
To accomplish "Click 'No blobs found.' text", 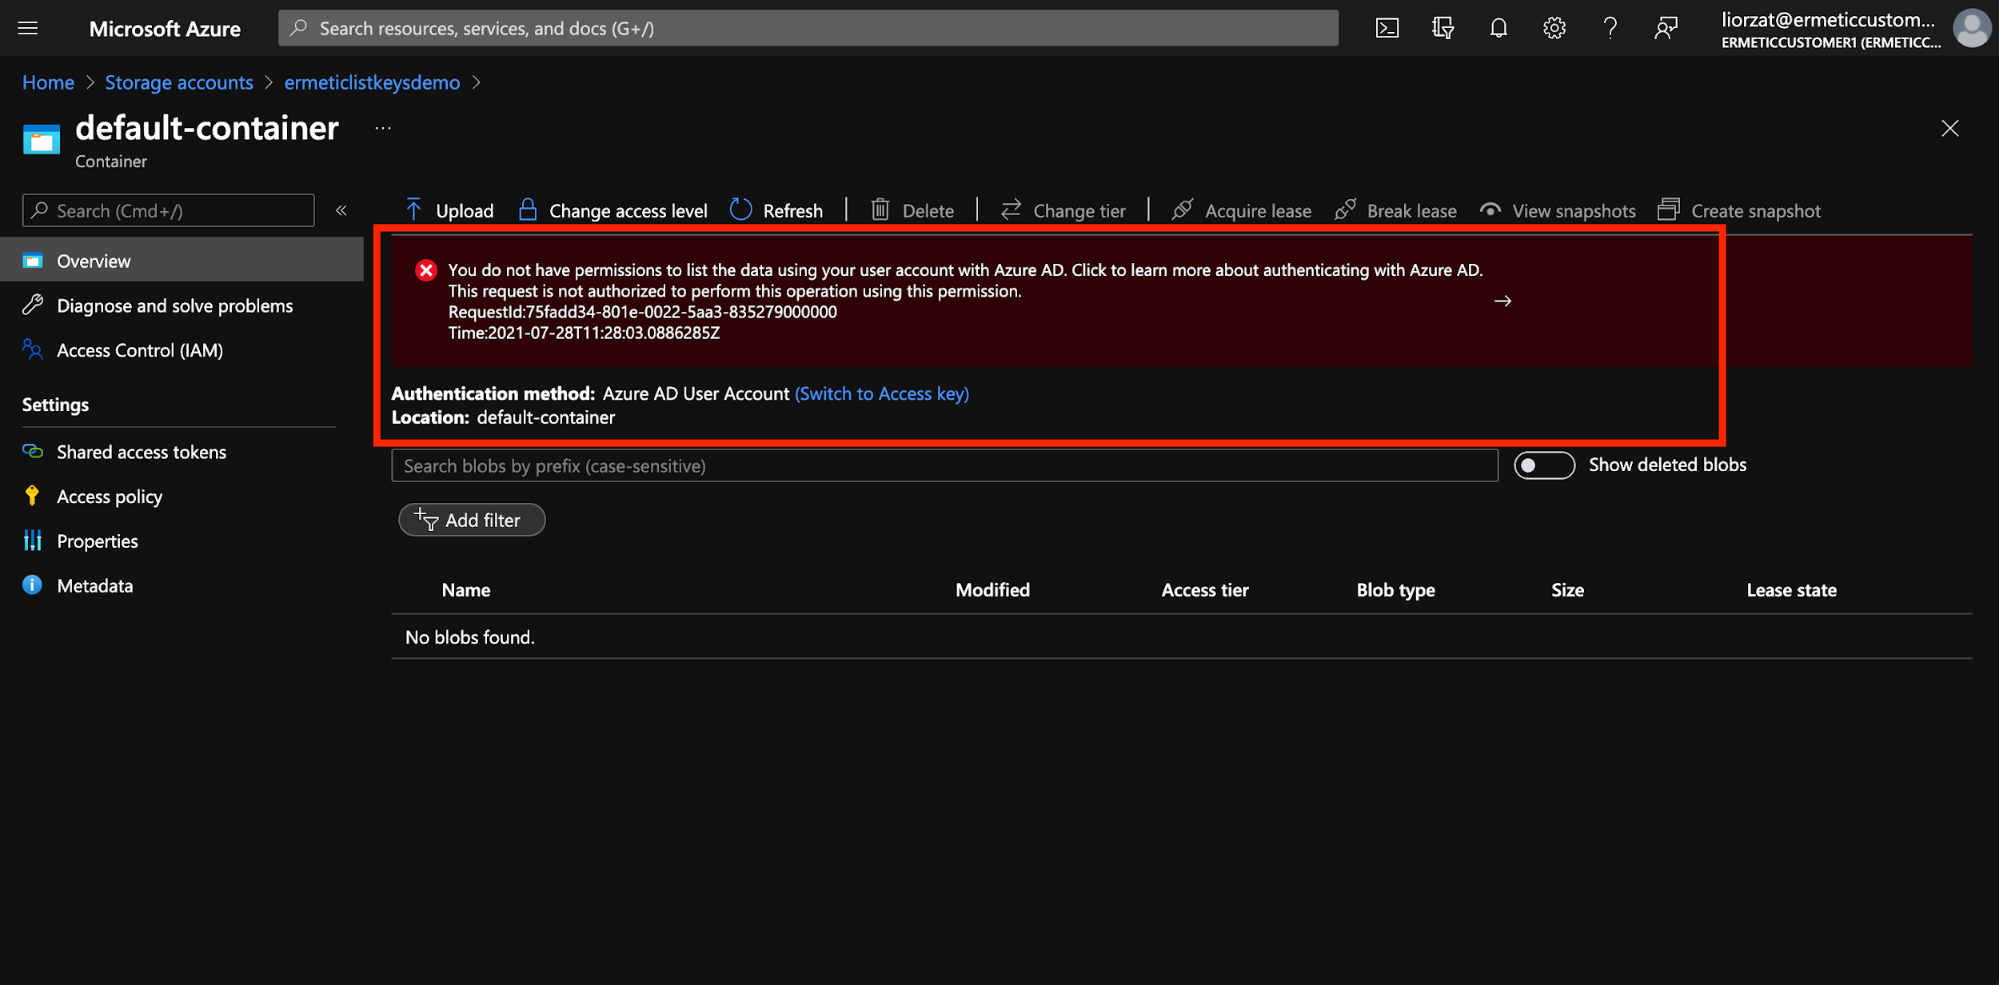I will click(470, 637).
